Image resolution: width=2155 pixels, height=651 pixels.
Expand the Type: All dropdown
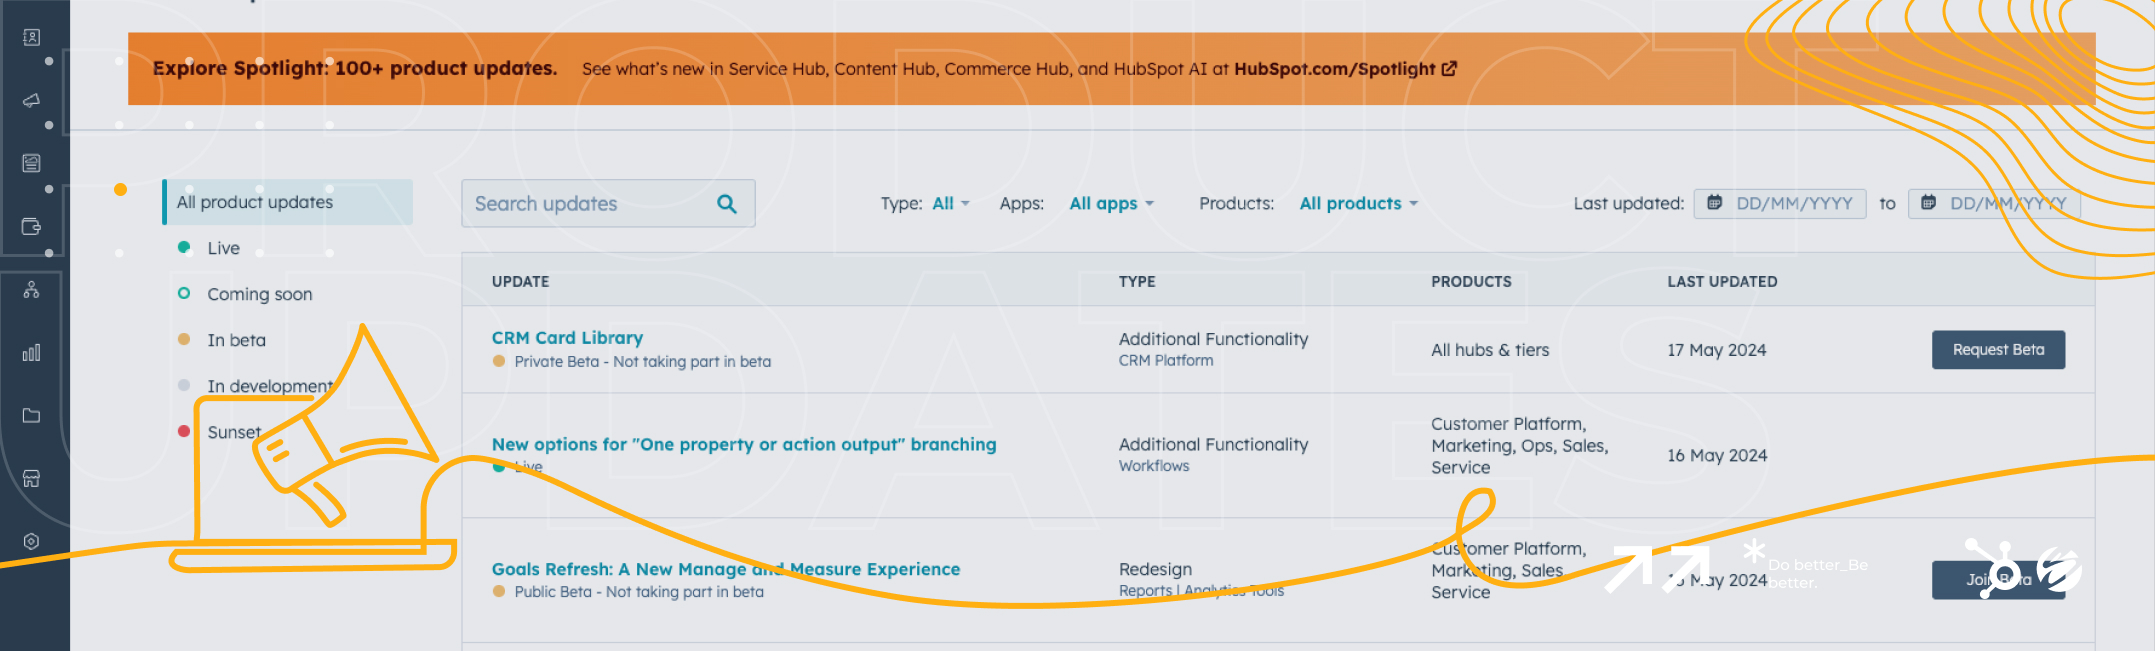[x=951, y=203]
